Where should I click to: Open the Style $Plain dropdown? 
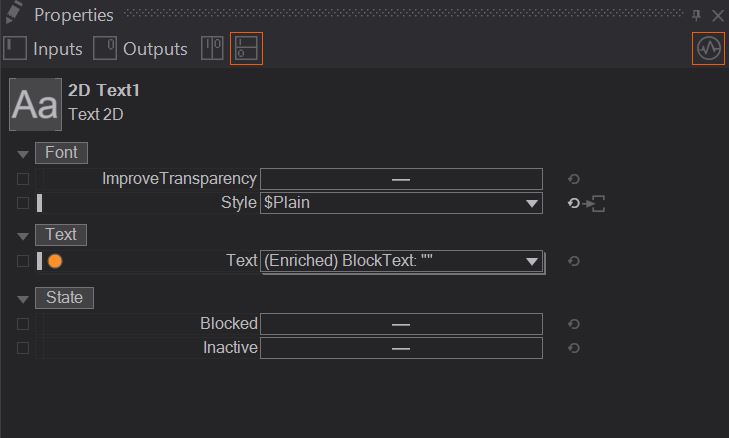point(532,204)
